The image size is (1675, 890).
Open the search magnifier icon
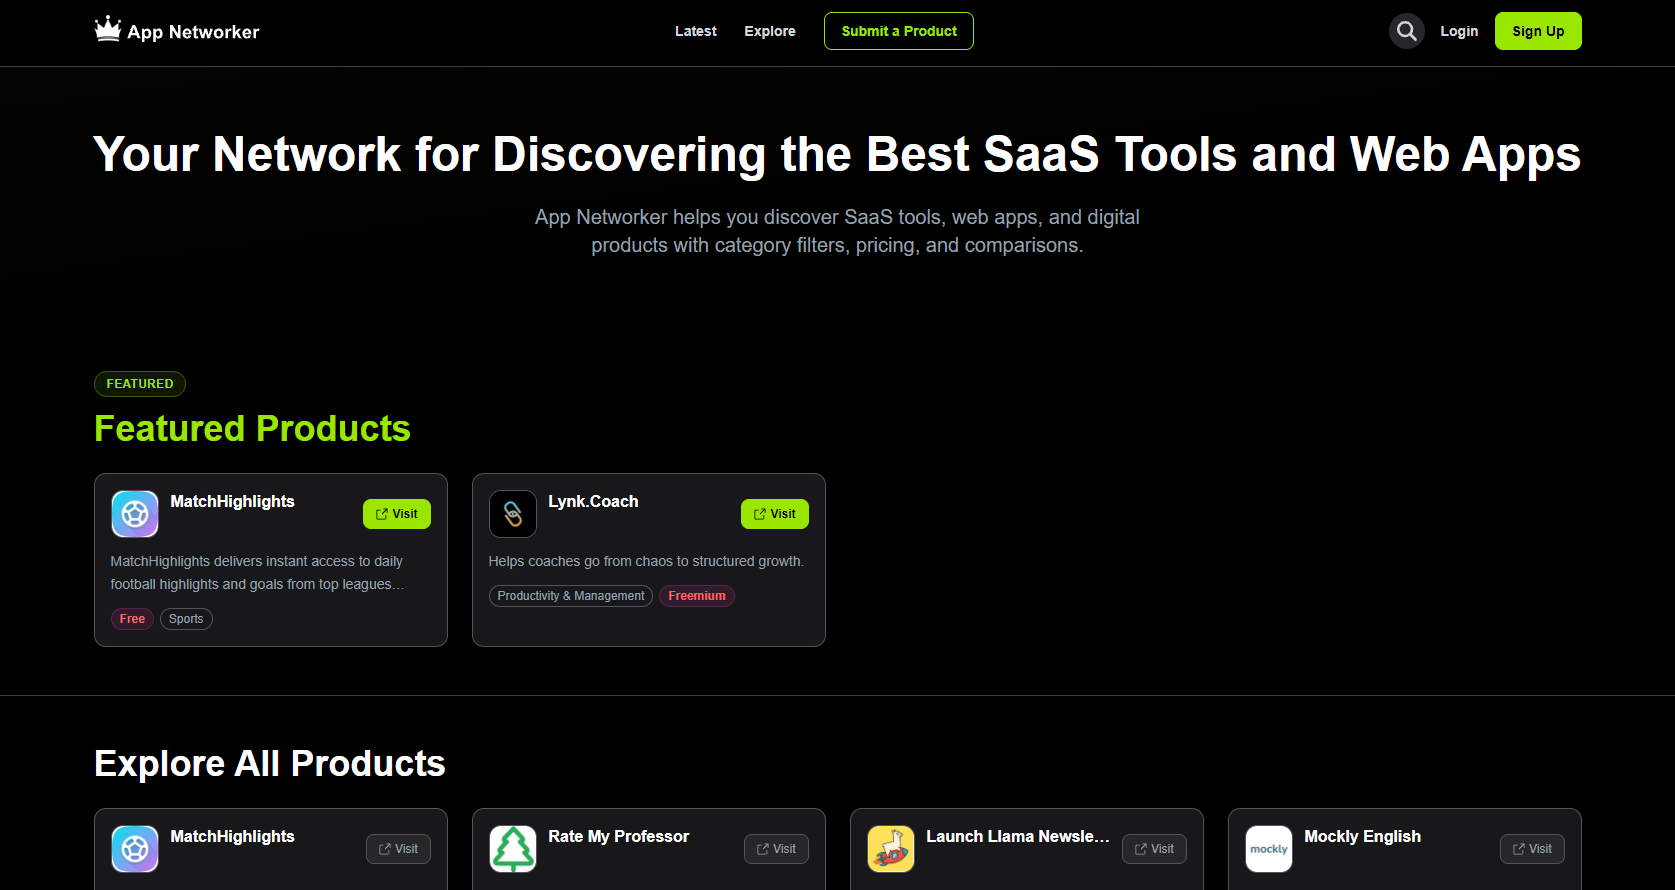tap(1406, 31)
